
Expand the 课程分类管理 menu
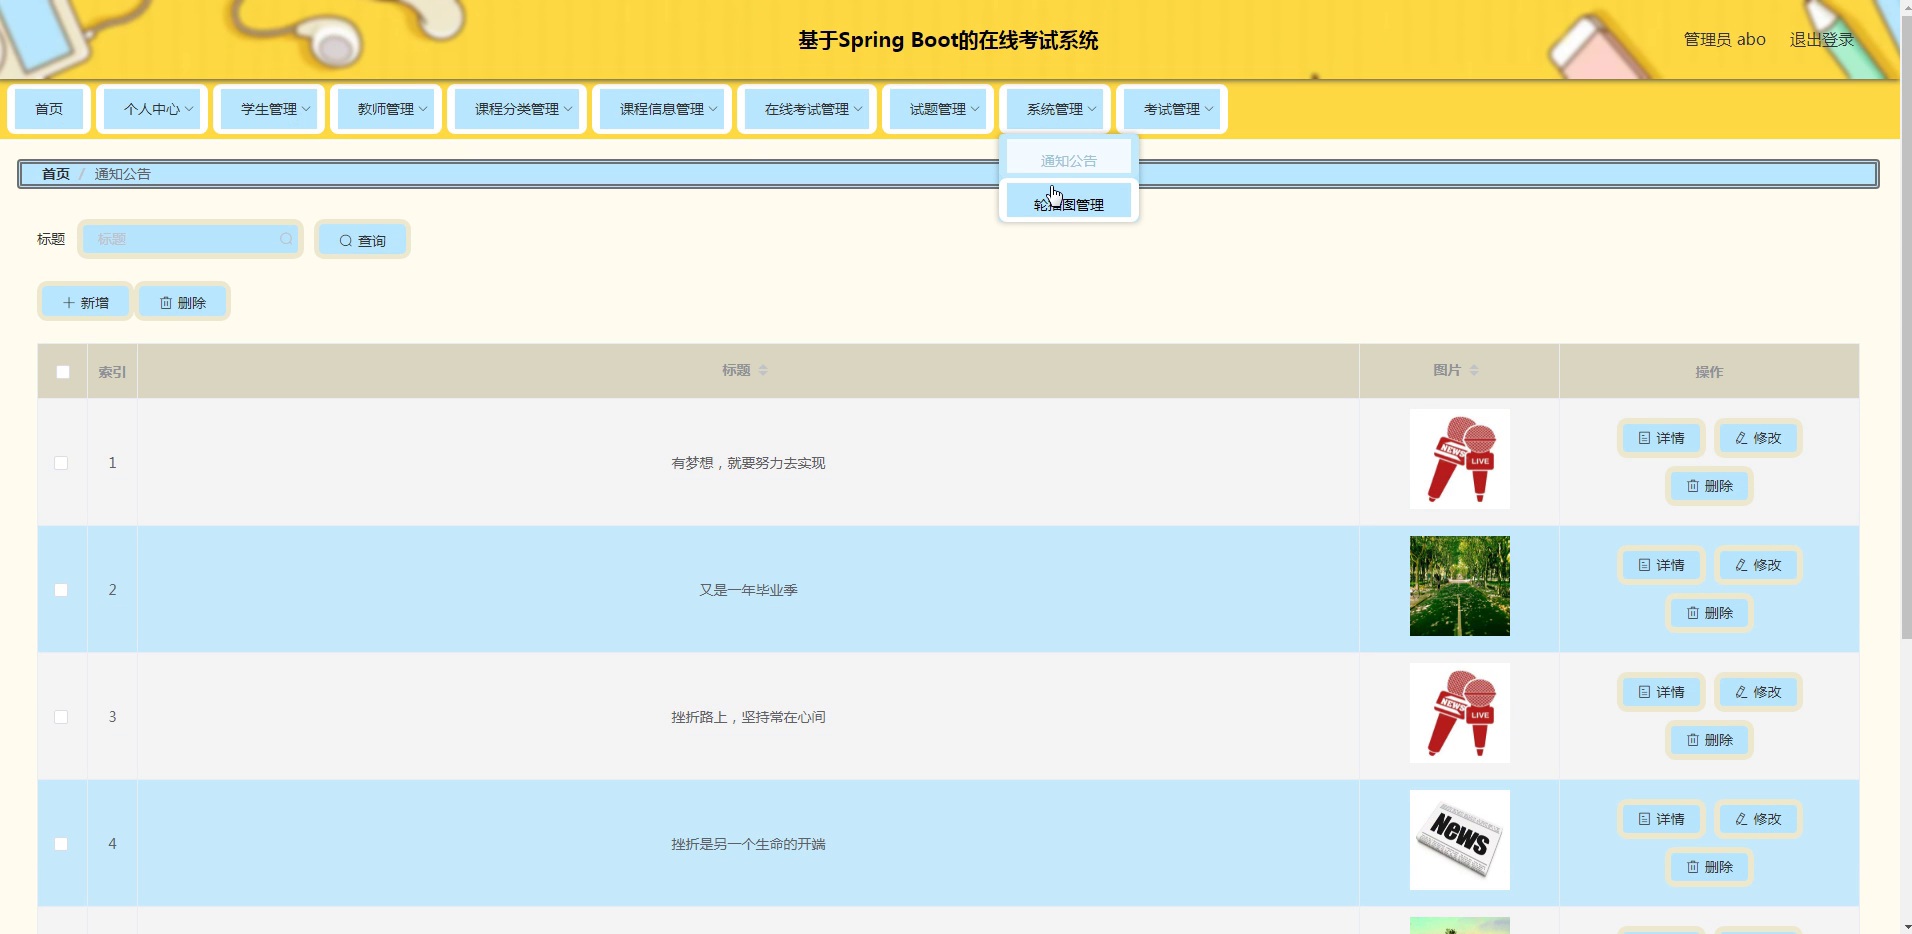pyautogui.click(x=517, y=109)
